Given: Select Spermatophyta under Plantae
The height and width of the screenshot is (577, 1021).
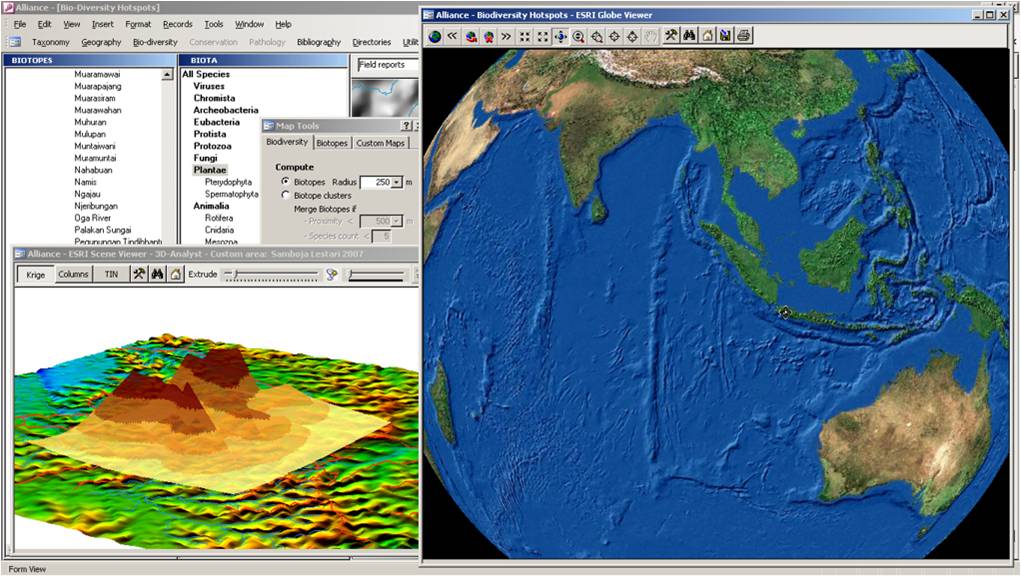Looking at the screenshot, I should pos(231,194).
